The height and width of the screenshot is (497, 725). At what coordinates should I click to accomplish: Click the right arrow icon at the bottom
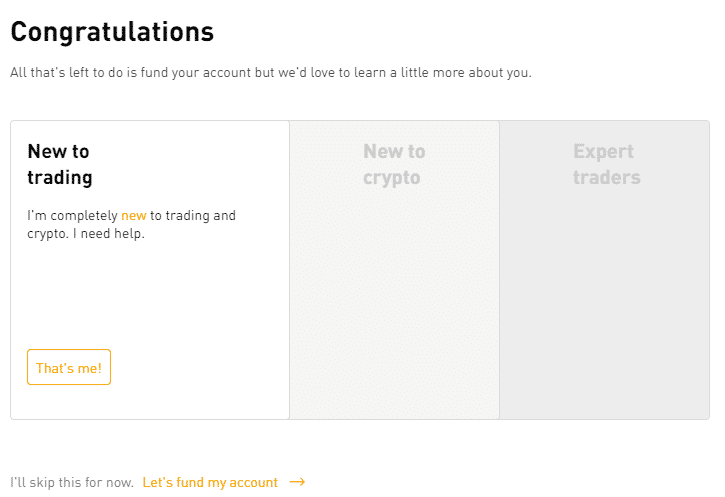(297, 482)
